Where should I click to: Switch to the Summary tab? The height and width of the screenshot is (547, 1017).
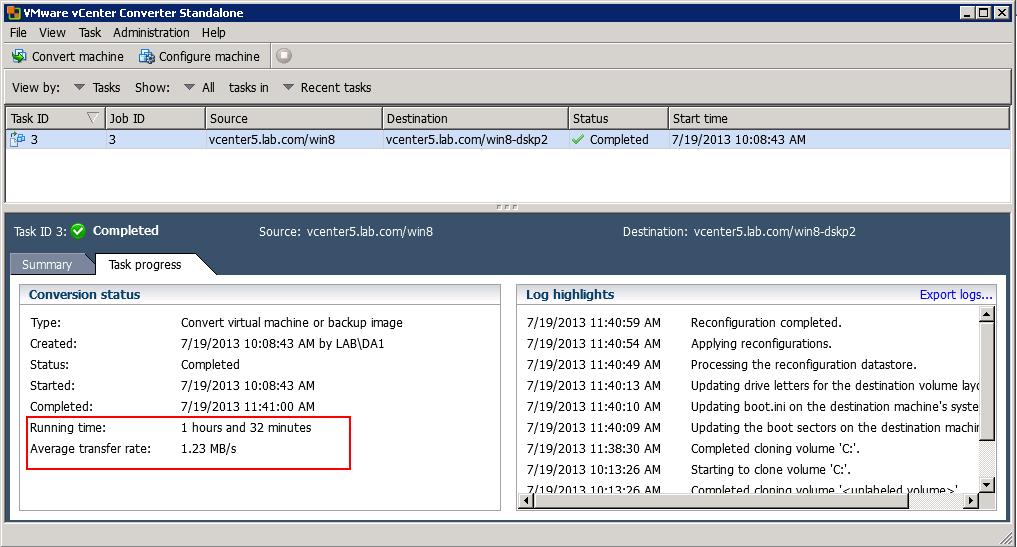[47, 265]
